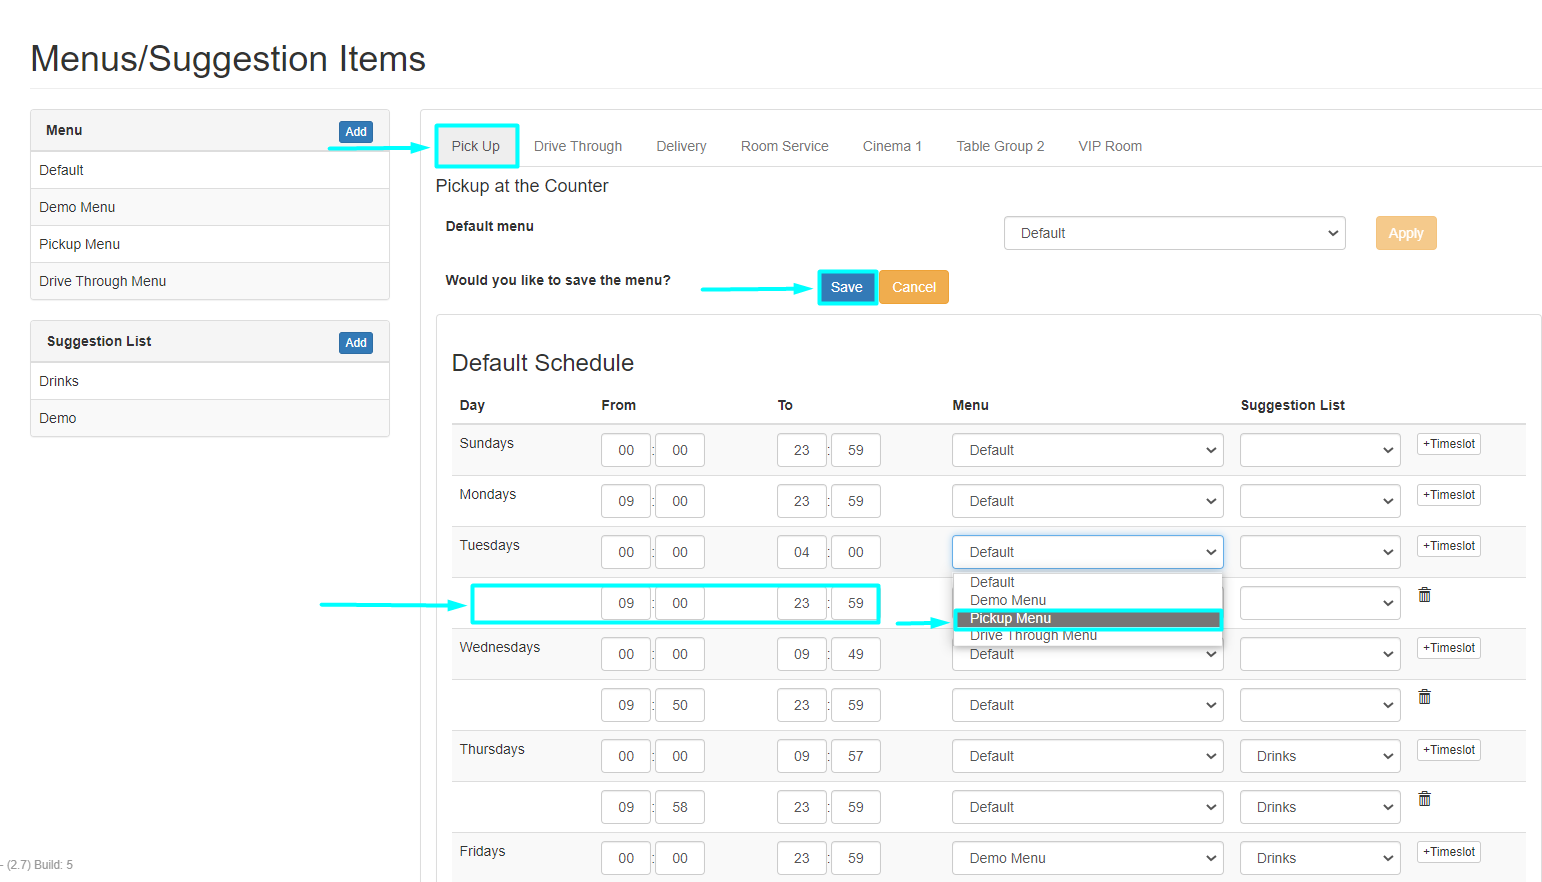Collapse the open Tuesdays menu dropdown
The width and height of the screenshot is (1542, 882).
click(x=1088, y=552)
